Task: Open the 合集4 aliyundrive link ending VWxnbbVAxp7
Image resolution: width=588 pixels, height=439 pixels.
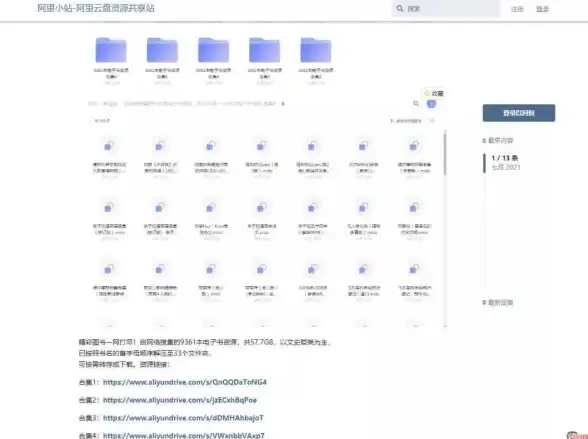Action: (x=184, y=435)
